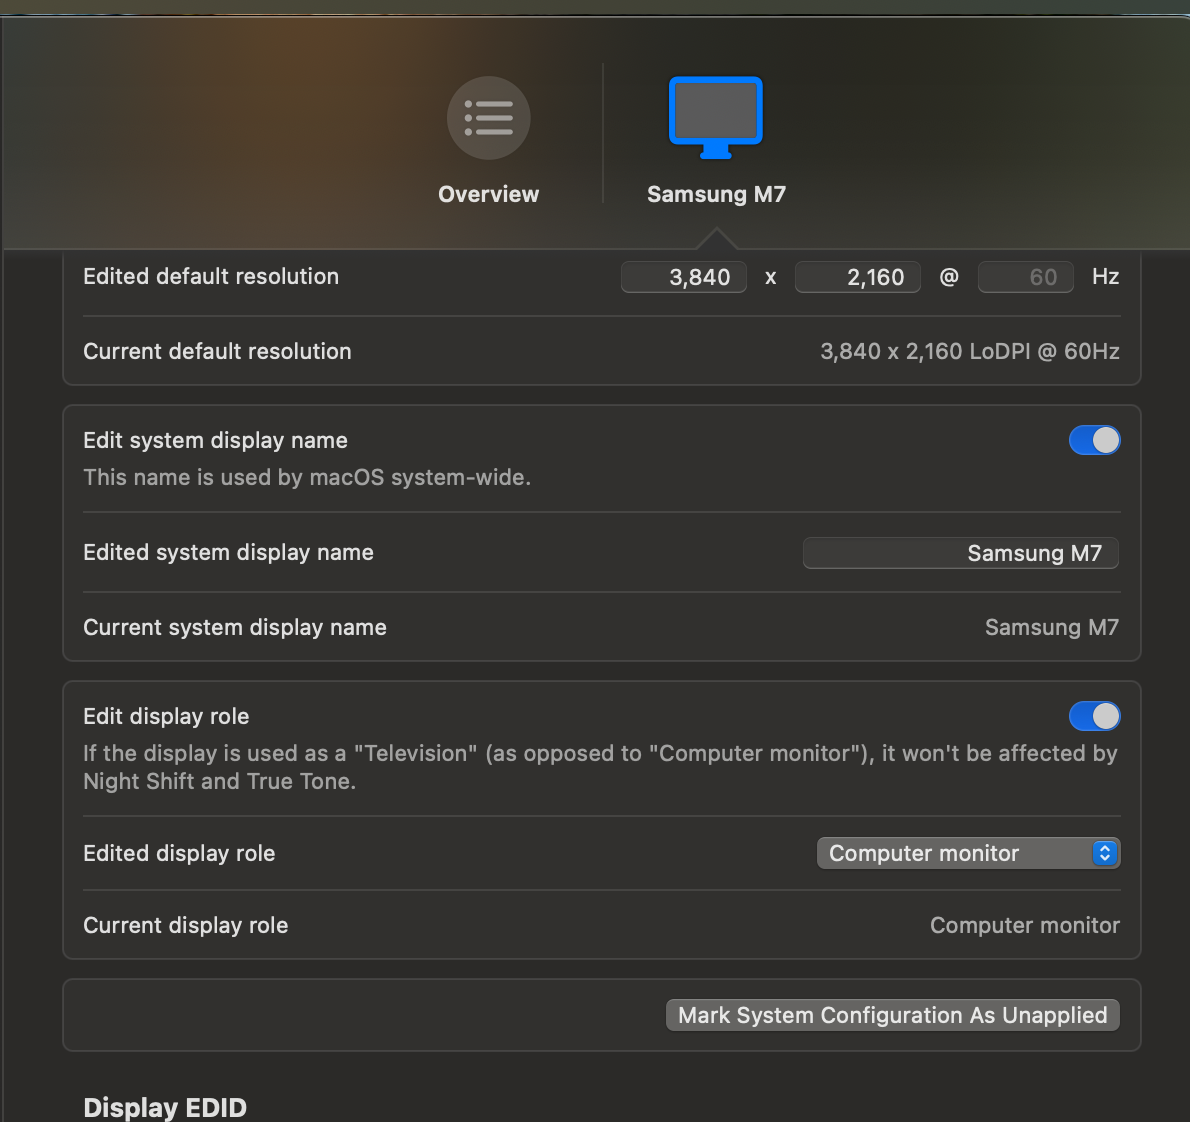Click the blue Samsung M7 monitor icon

point(715,117)
